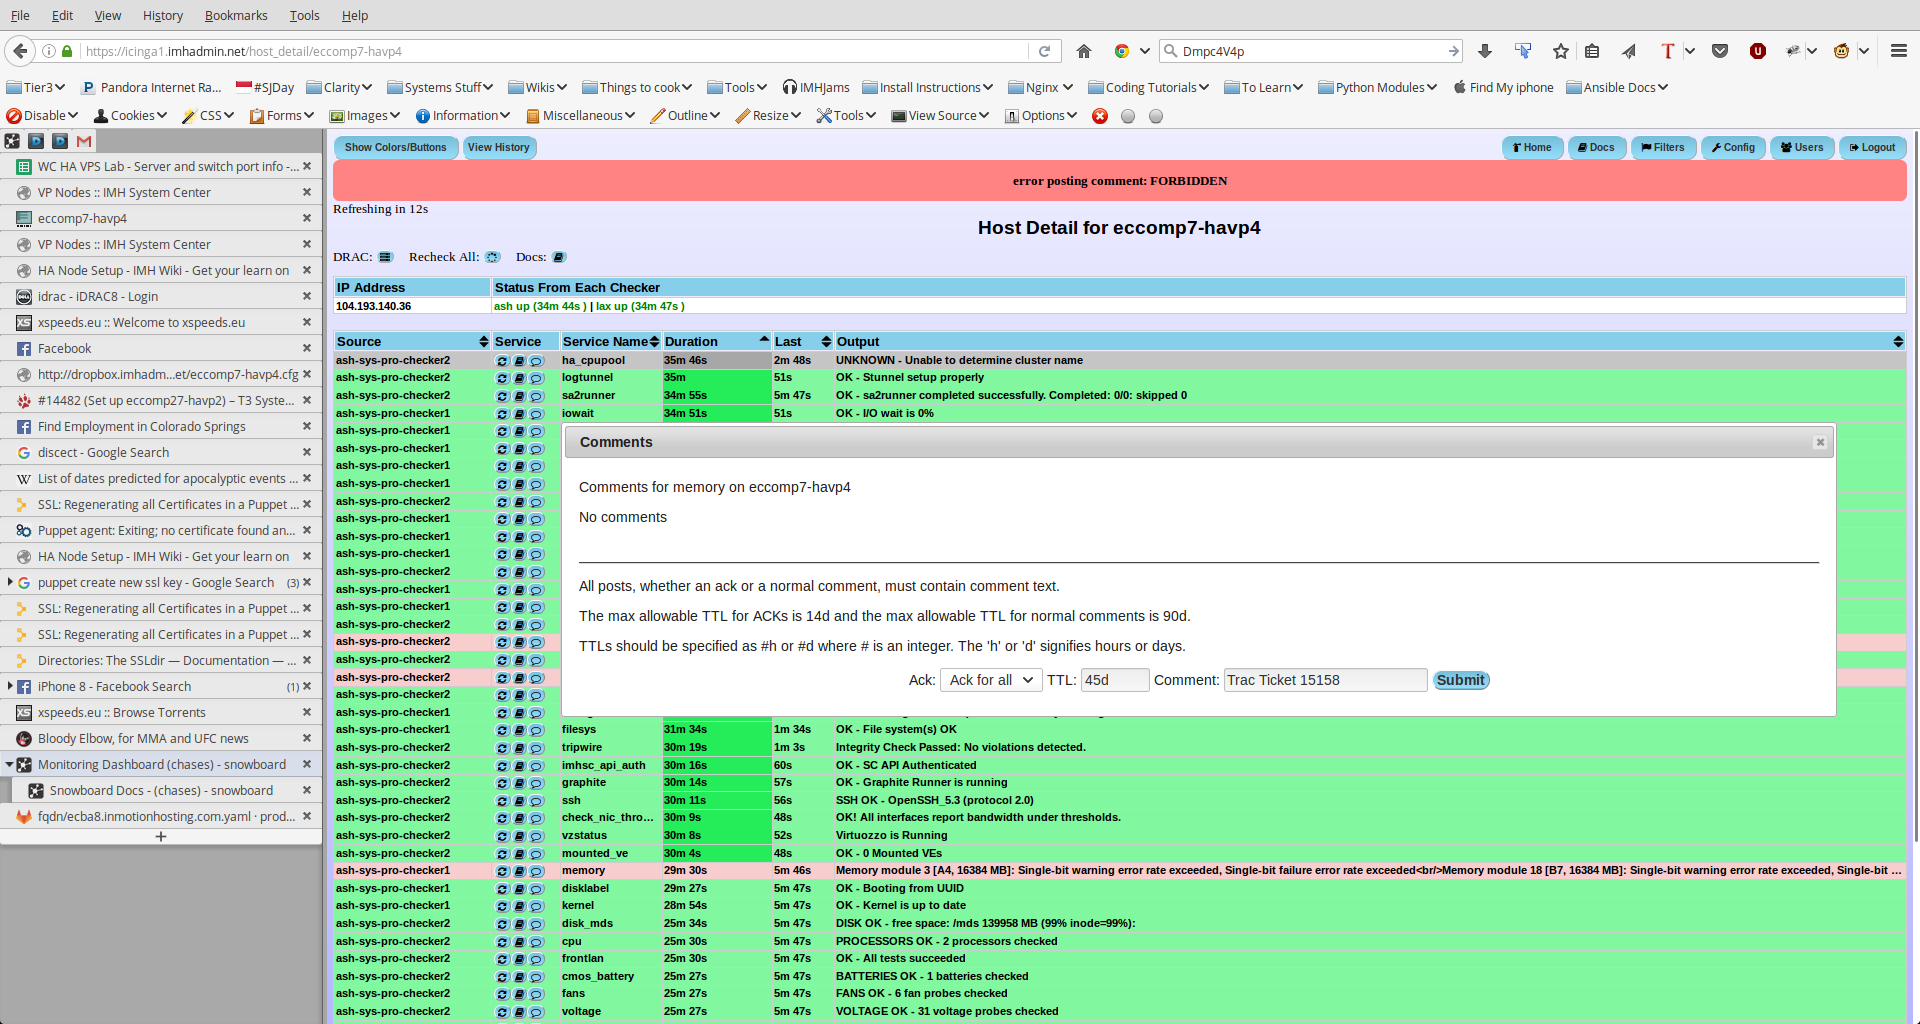Image resolution: width=1920 pixels, height=1024 pixels.
Task: Open docs icon for logtunnel service row
Action: 519,378
